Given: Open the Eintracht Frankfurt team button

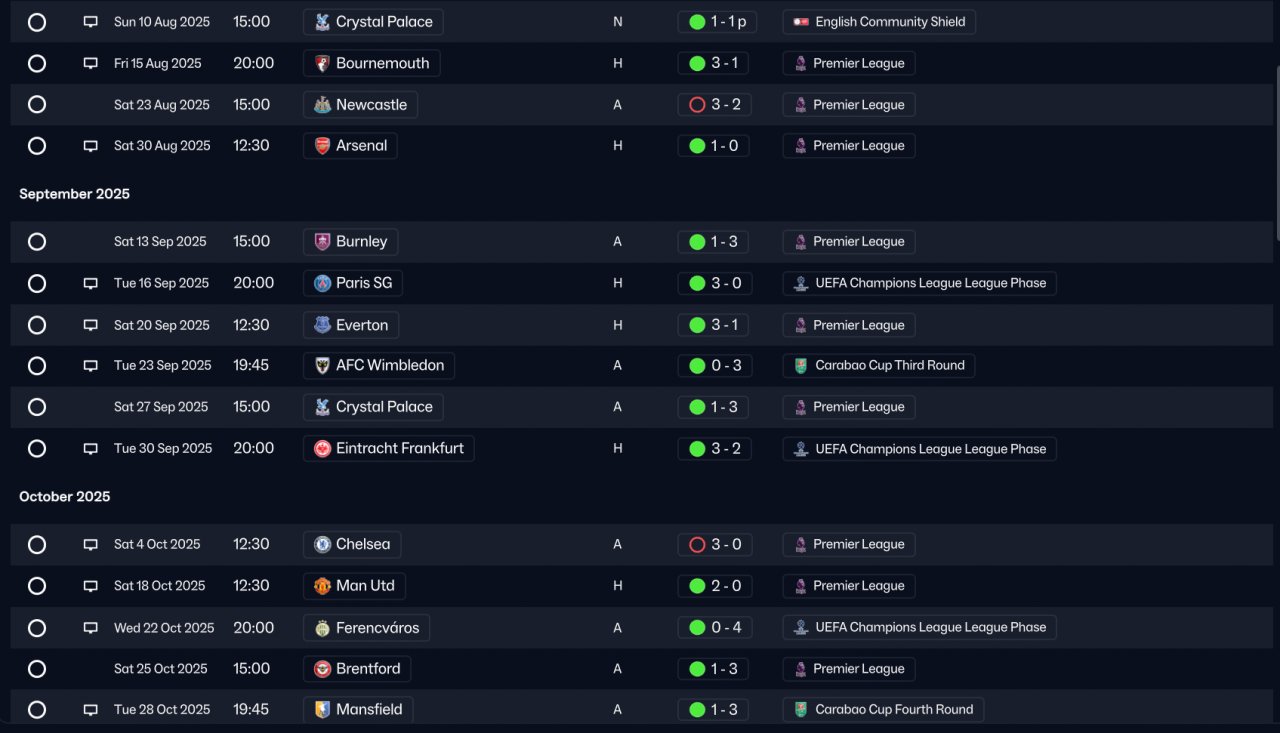Looking at the screenshot, I should [x=388, y=449].
